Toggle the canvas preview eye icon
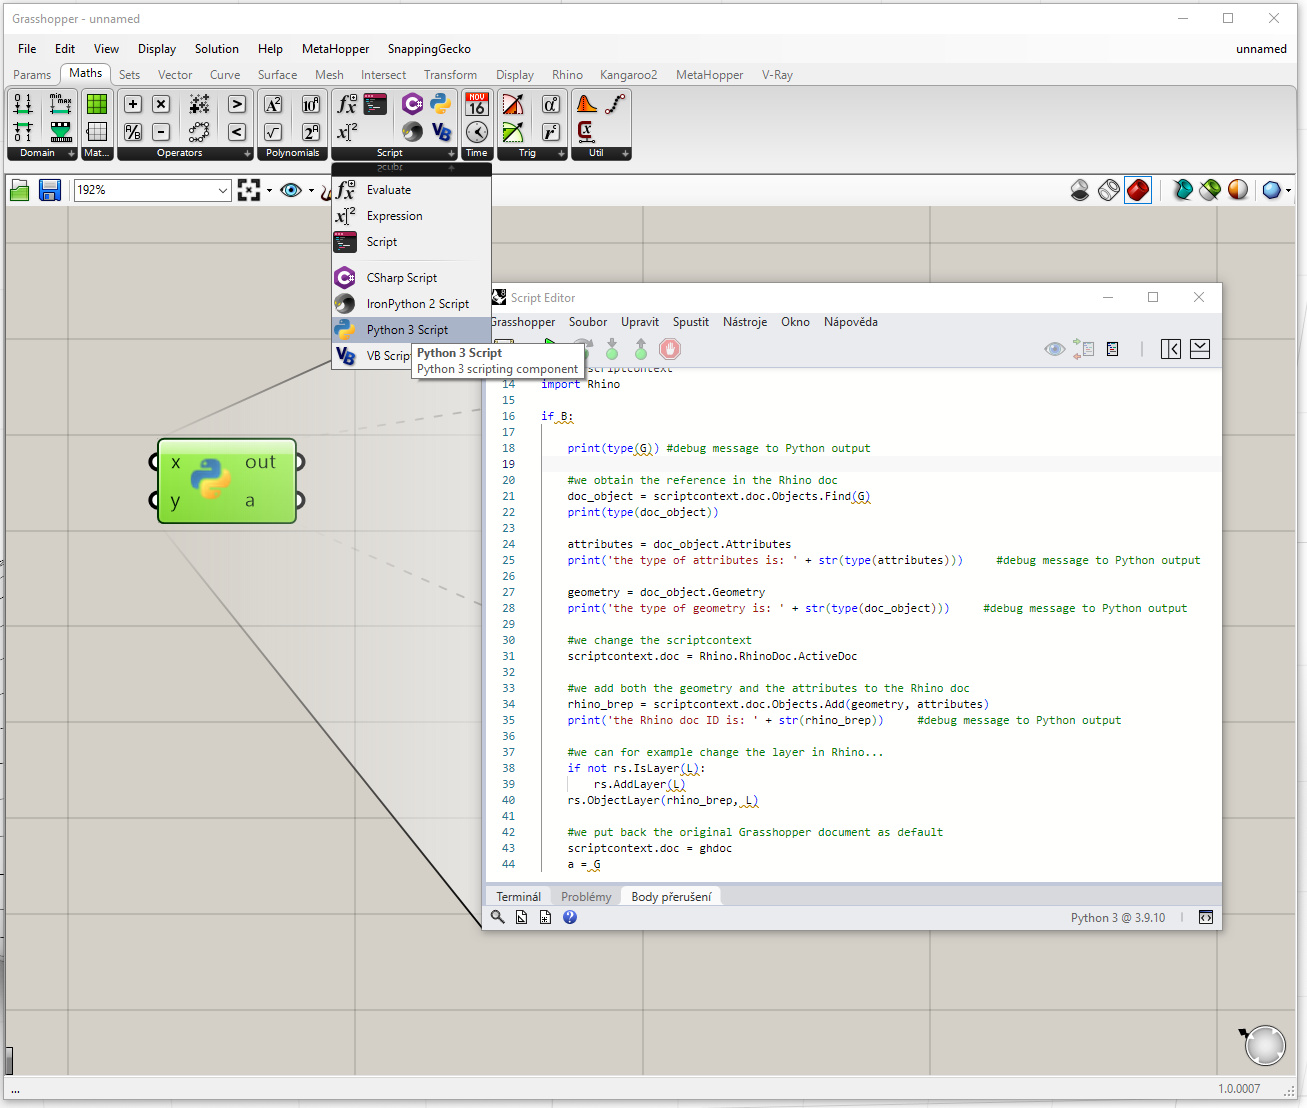The height and width of the screenshot is (1108, 1307). 291,190
